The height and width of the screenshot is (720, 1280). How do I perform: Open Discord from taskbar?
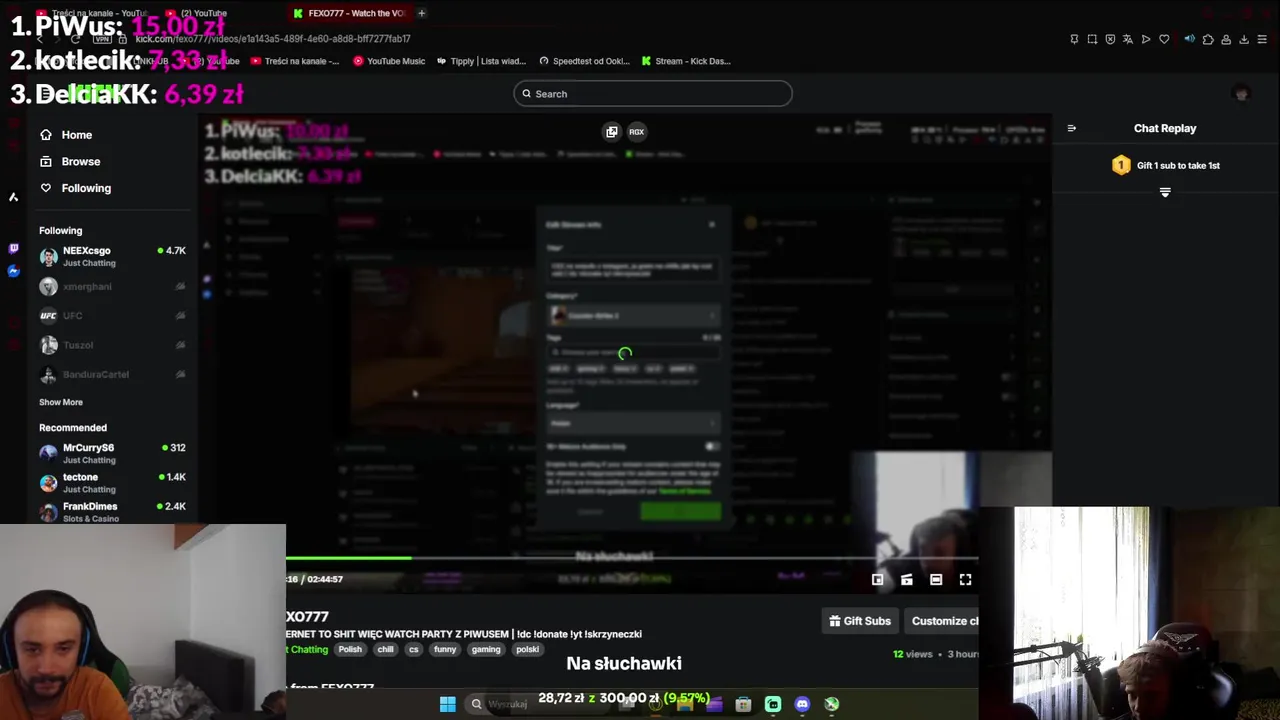coord(802,704)
